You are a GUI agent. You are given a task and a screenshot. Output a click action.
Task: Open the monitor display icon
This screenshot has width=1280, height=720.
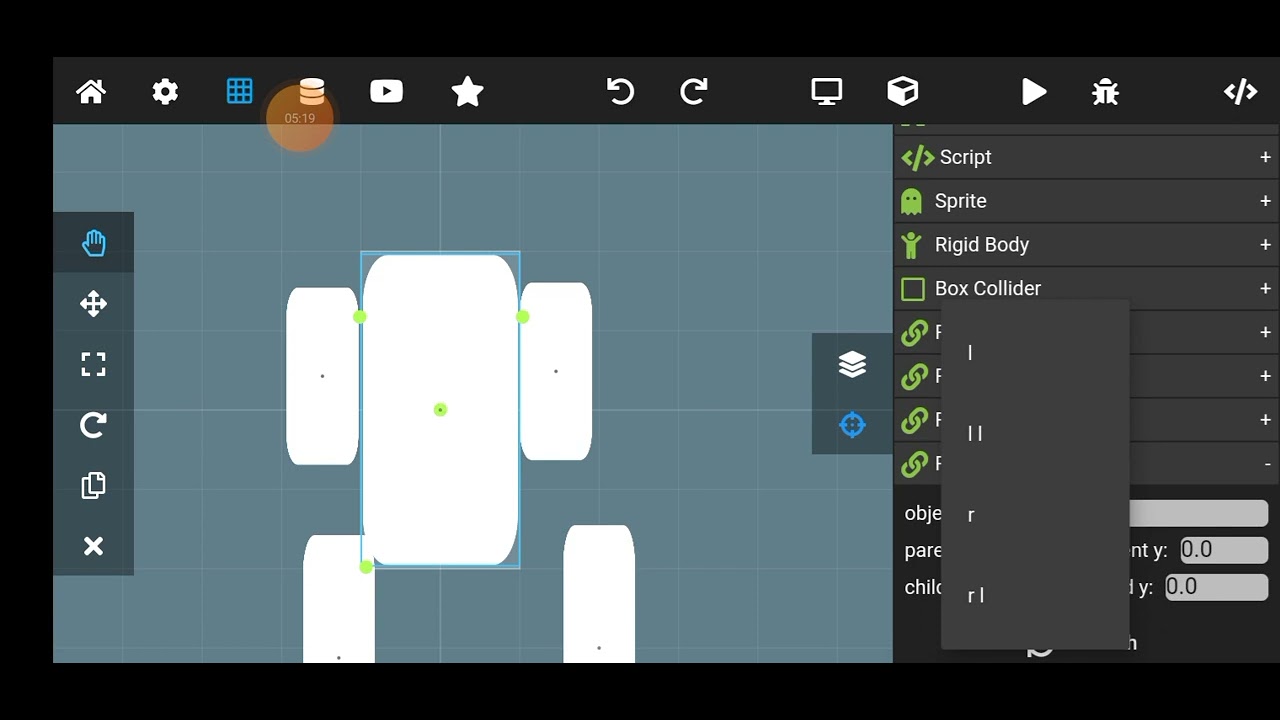pos(827,92)
